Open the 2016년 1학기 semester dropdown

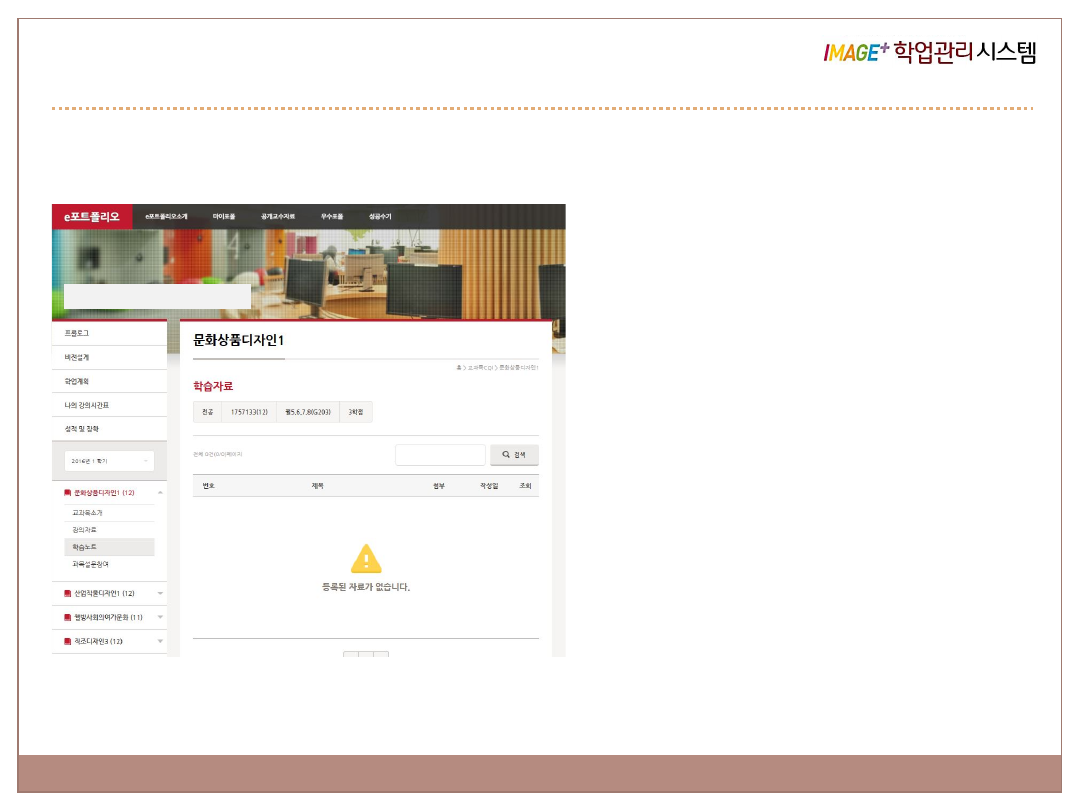pos(110,461)
